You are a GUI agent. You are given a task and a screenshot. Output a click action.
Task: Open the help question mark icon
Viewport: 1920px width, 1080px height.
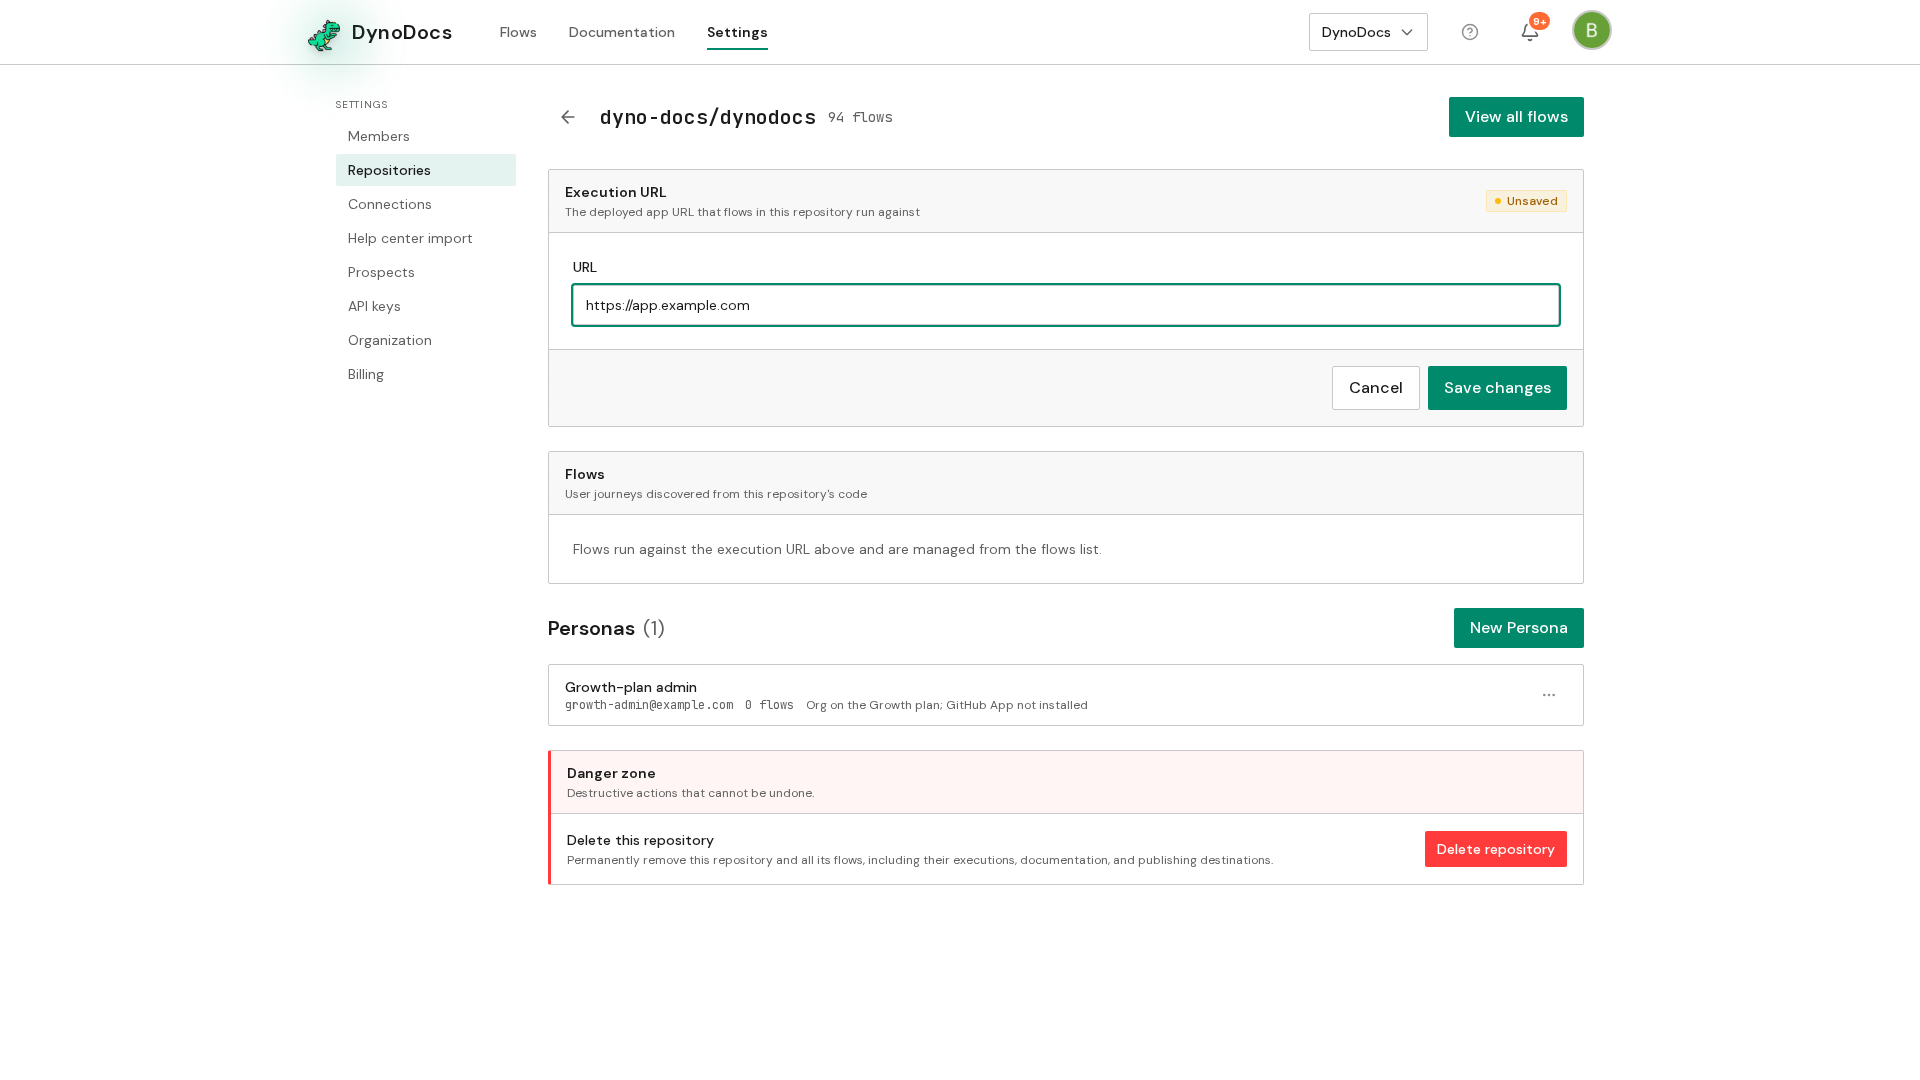(1470, 32)
